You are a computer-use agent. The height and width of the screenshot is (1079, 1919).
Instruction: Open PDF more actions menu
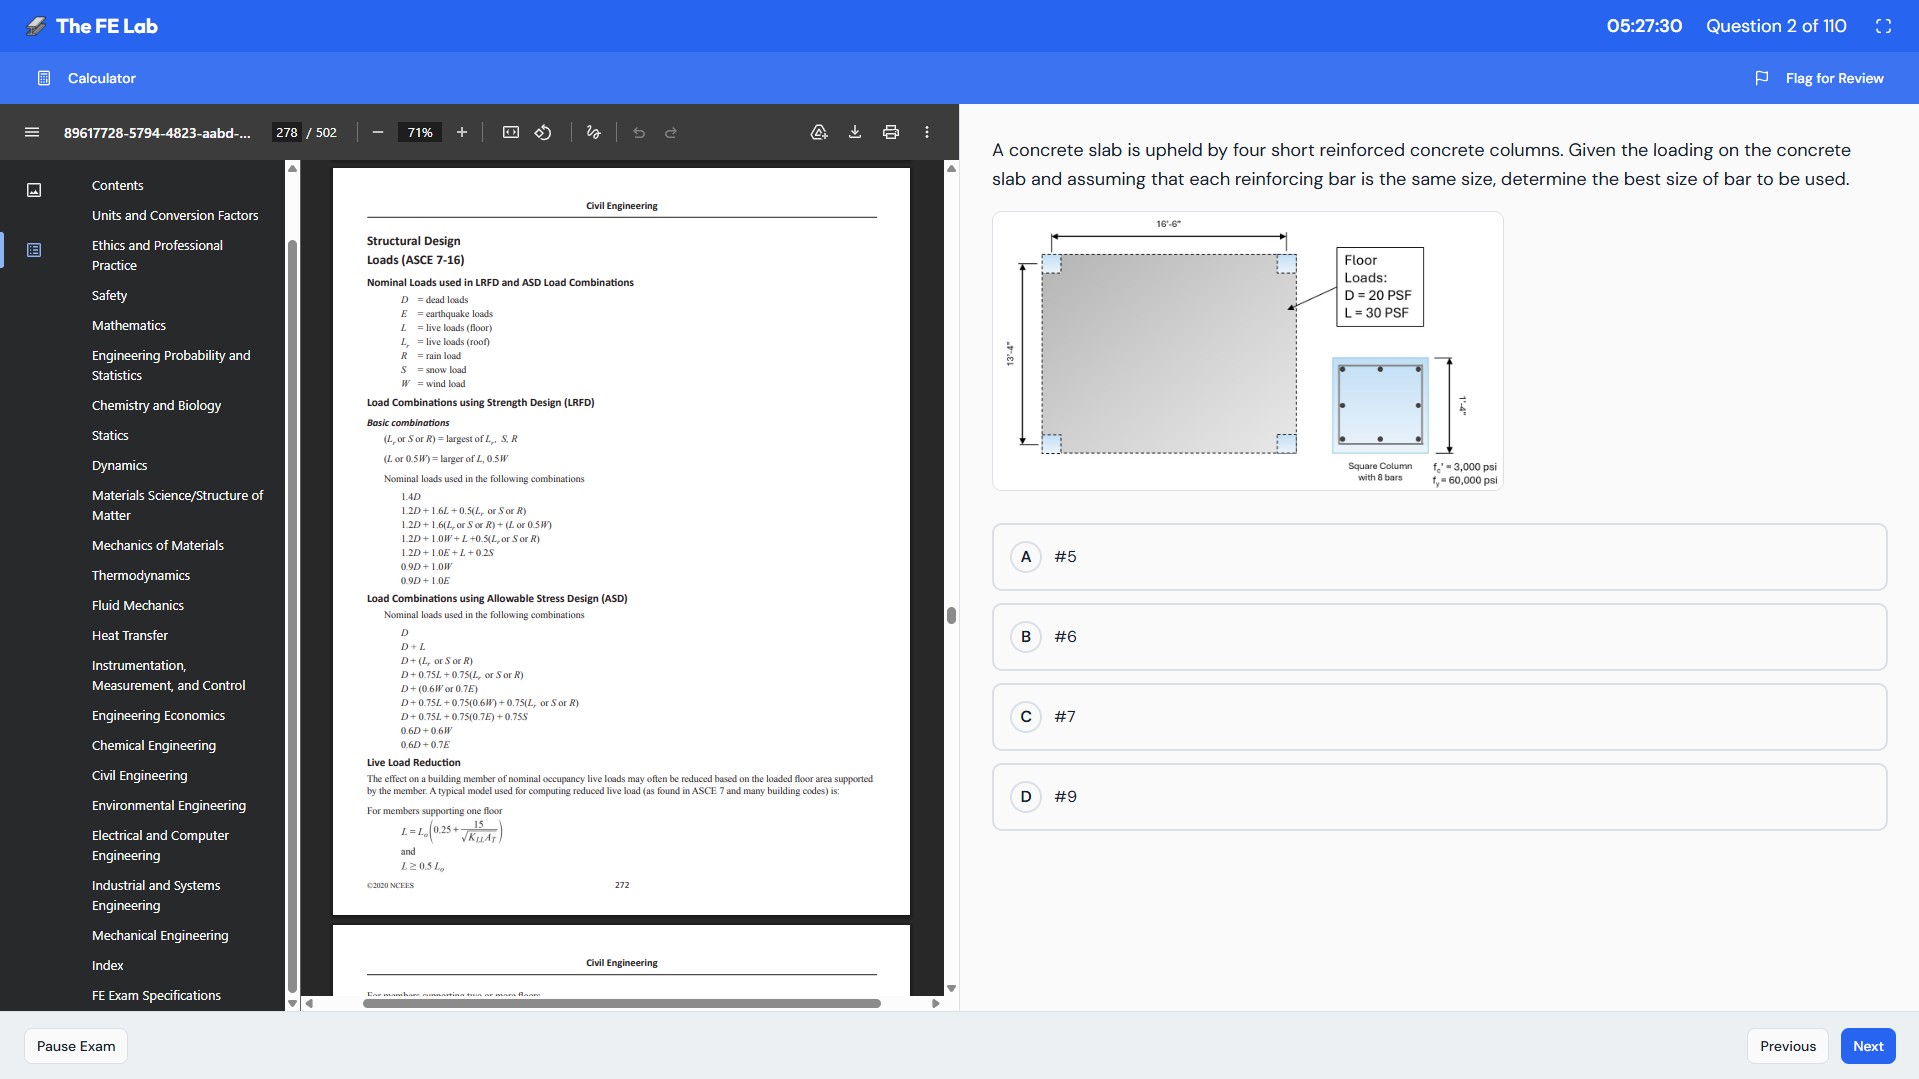[x=927, y=132]
